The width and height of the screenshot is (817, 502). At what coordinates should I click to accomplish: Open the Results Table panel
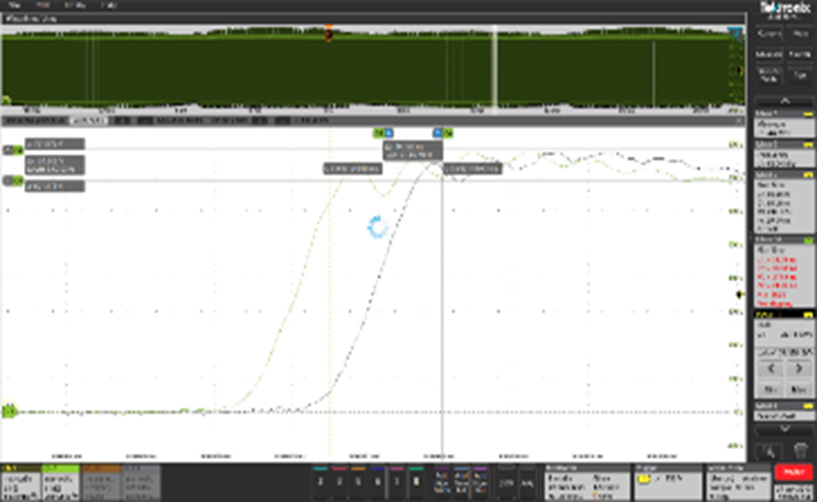[769, 76]
